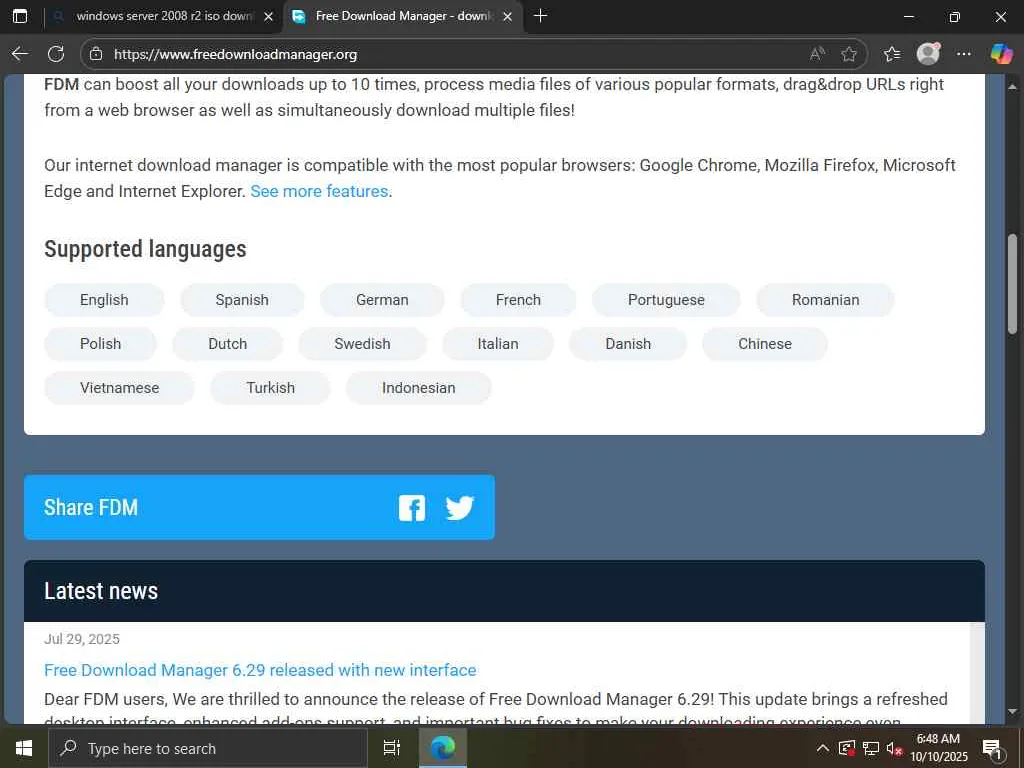This screenshot has height=768, width=1024.
Task: Pick the Vietnamese language chip
Action: (120, 388)
